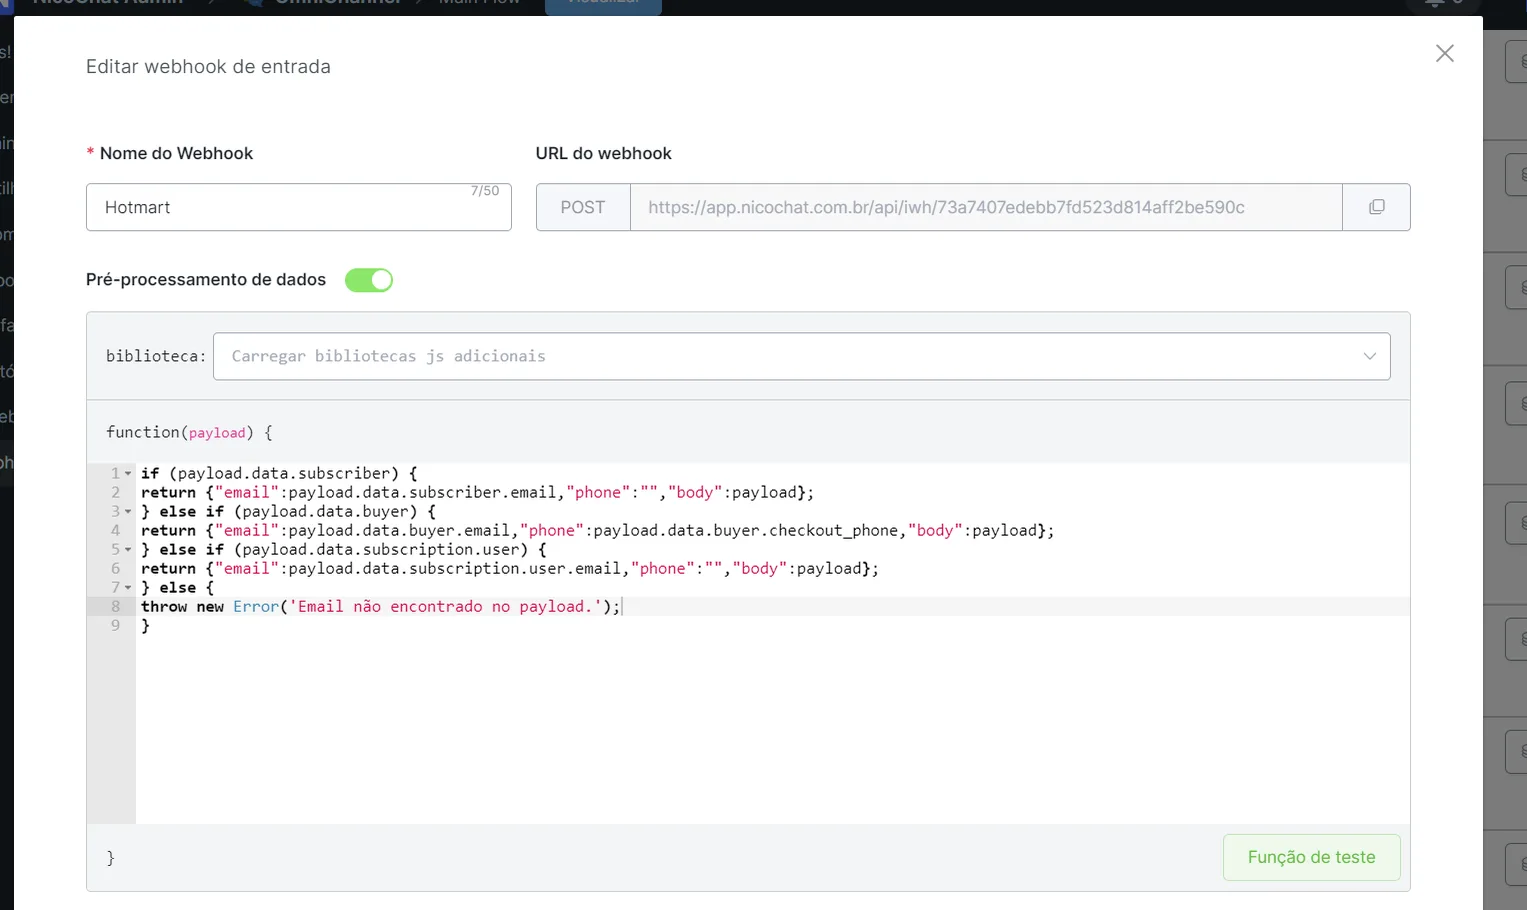The width and height of the screenshot is (1527, 910).
Task: Click the 7/50 character counter
Action: click(x=485, y=191)
